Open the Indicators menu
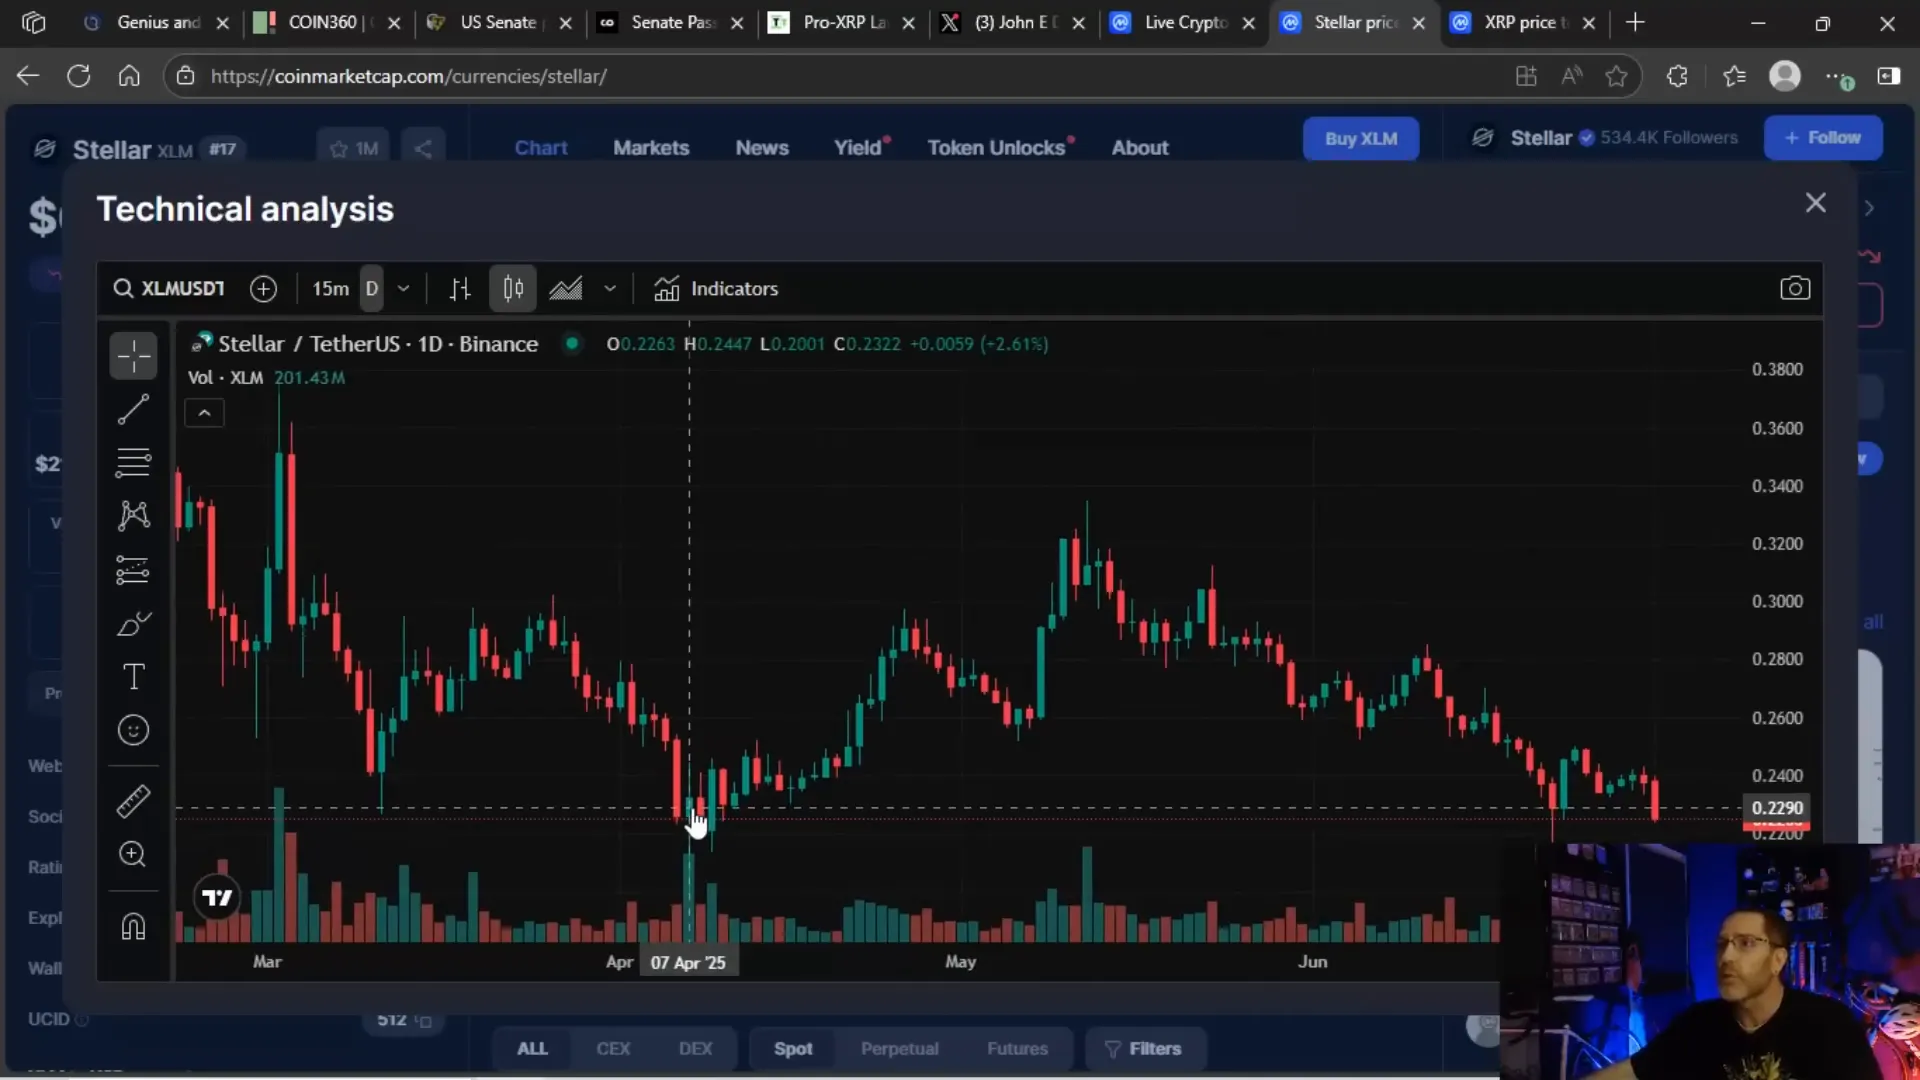 pos(716,289)
